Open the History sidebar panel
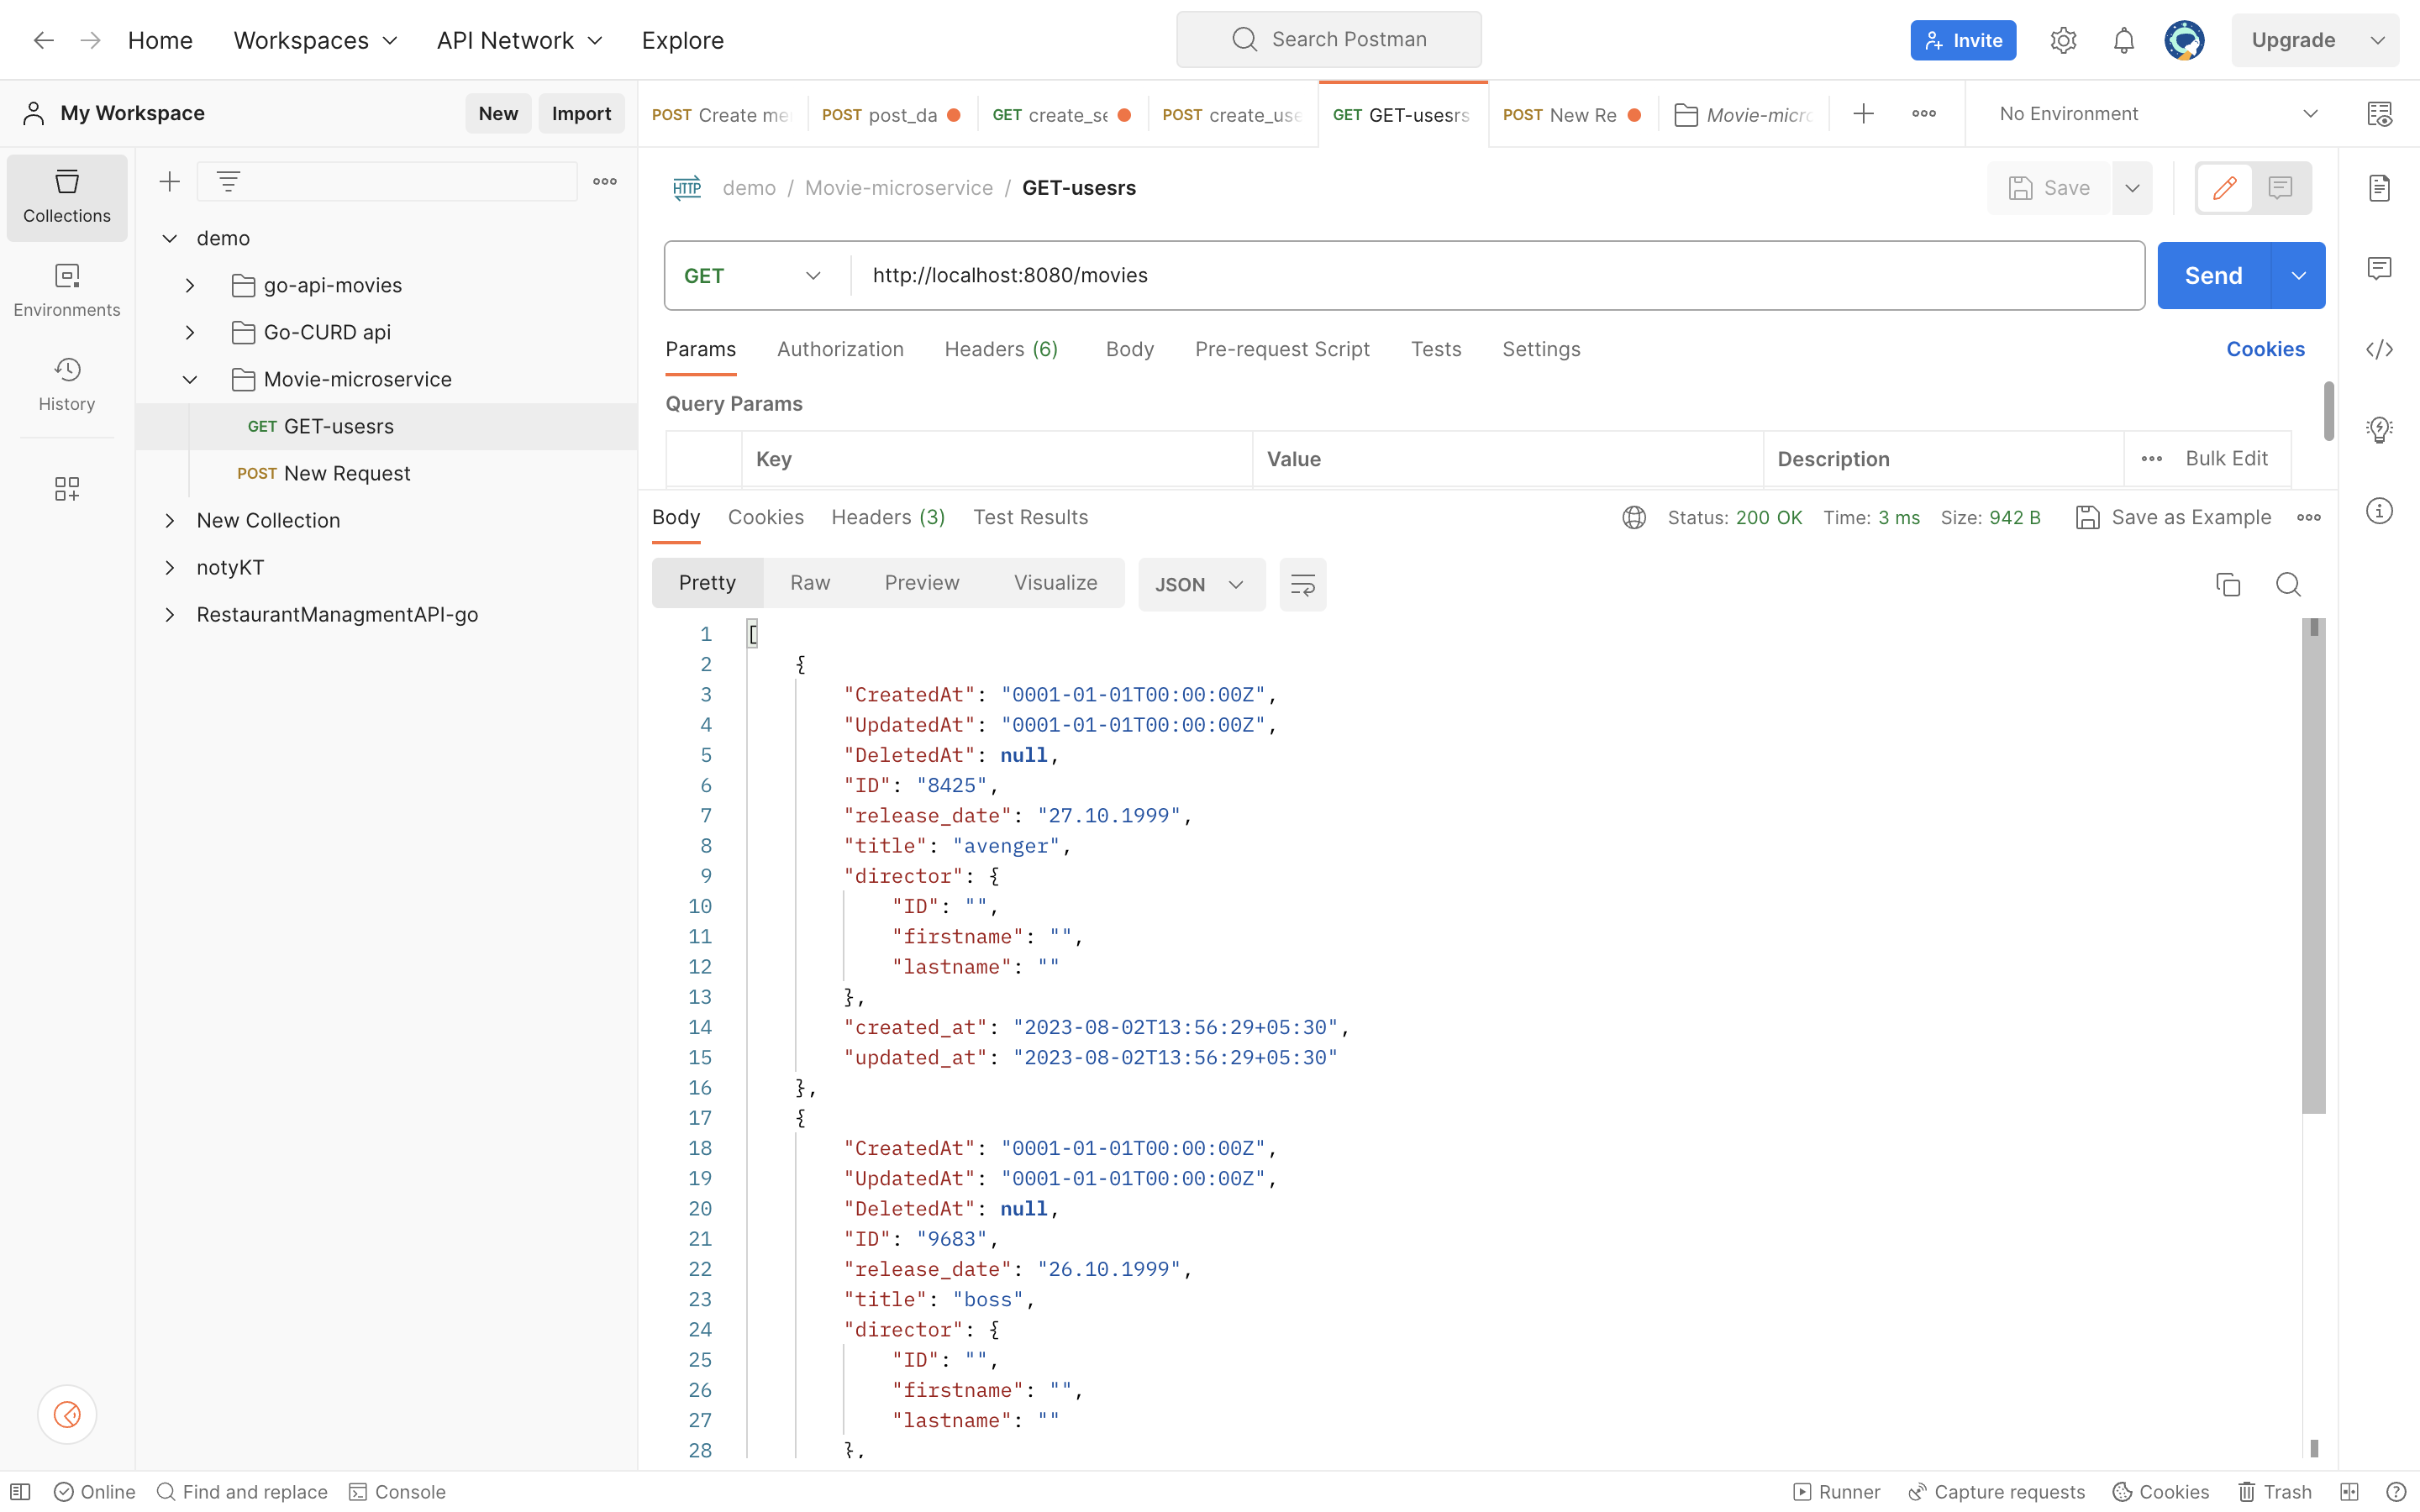 (x=67, y=384)
